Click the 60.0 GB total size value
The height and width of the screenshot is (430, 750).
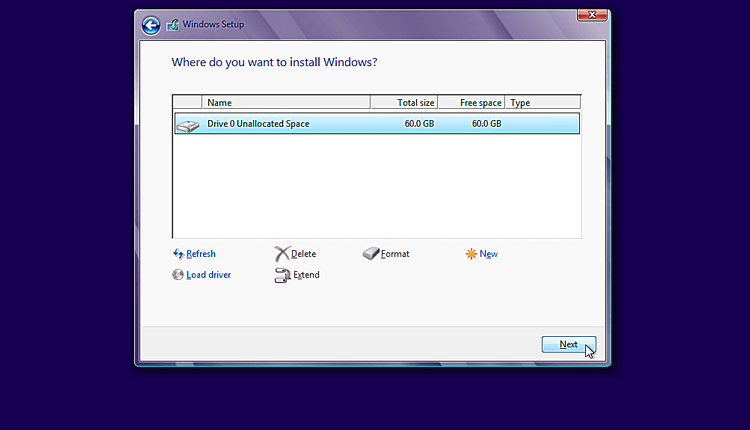point(419,123)
